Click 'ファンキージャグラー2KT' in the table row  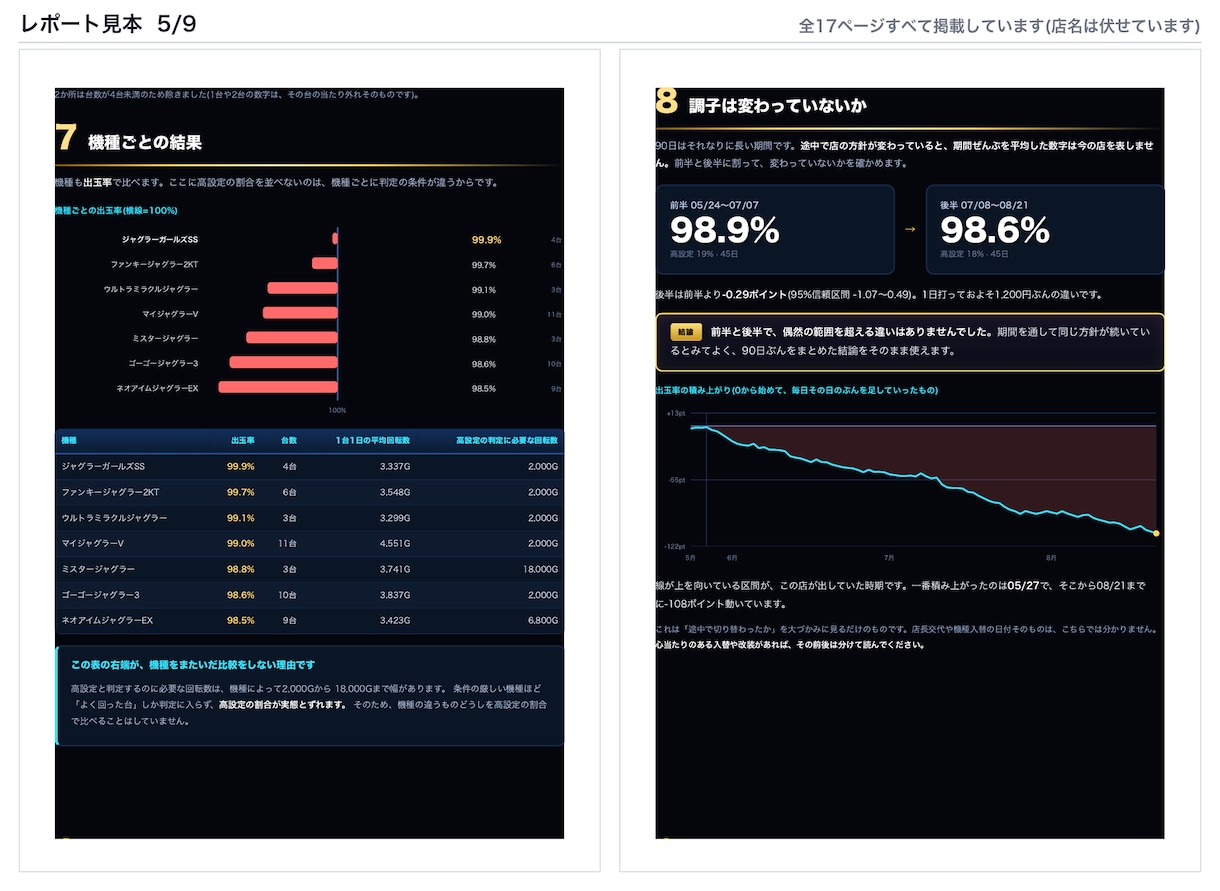(x=110, y=492)
